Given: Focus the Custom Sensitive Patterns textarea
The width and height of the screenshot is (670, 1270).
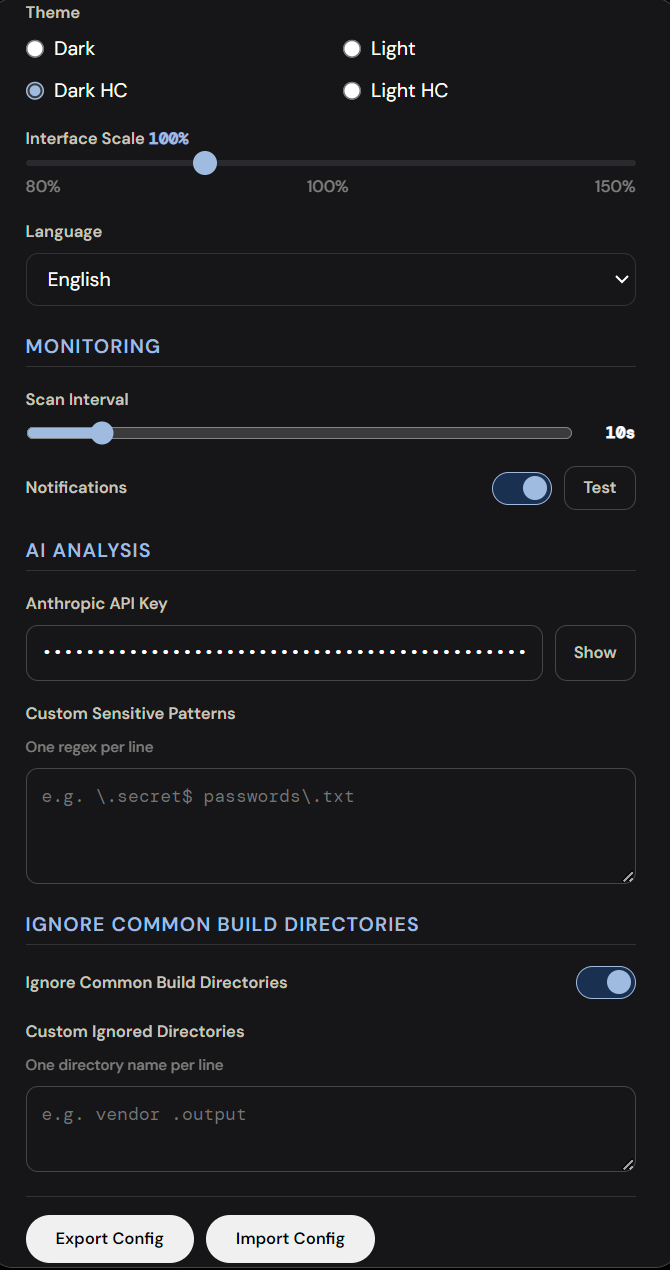Looking at the screenshot, I should coord(330,826).
